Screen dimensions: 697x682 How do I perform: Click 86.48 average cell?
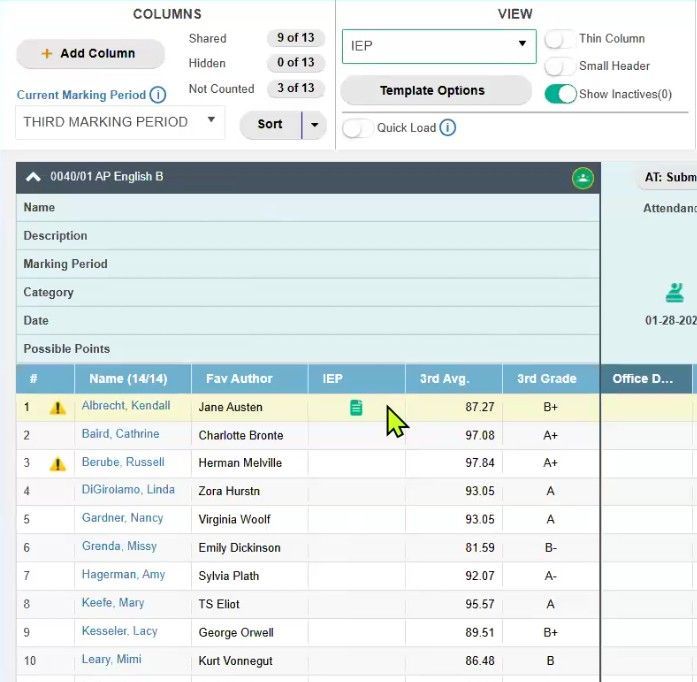tap(454, 661)
